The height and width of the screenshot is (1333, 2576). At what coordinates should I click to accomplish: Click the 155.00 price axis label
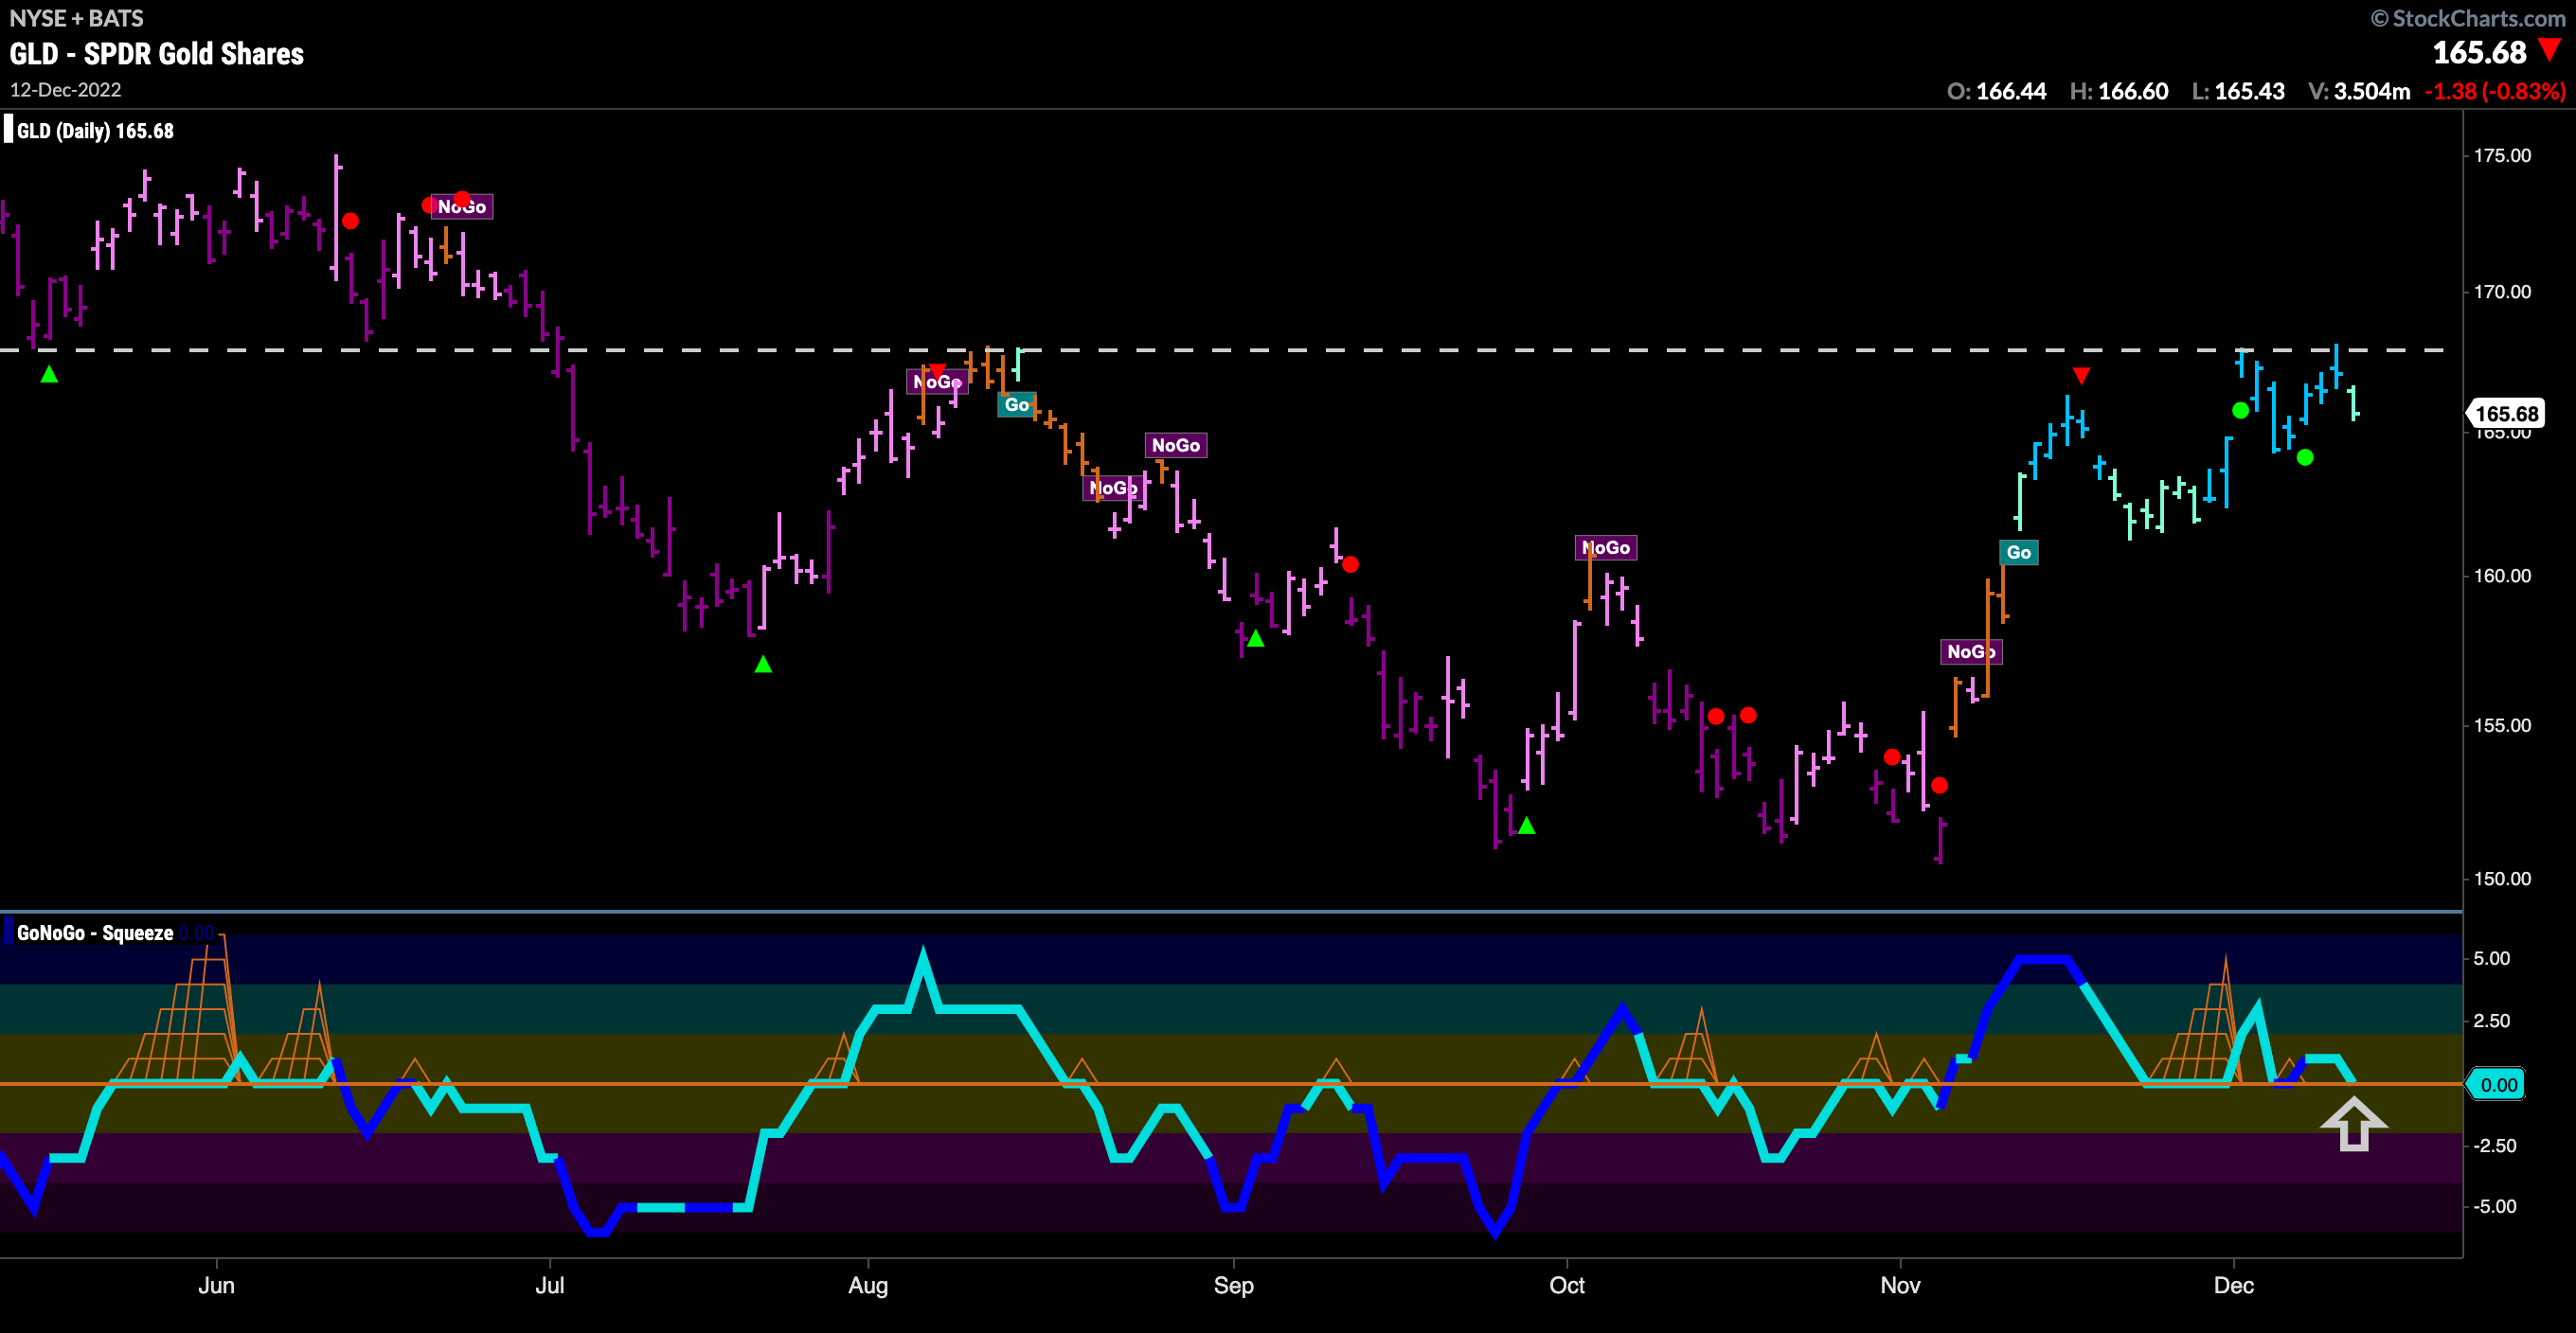pyautogui.click(x=2502, y=725)
